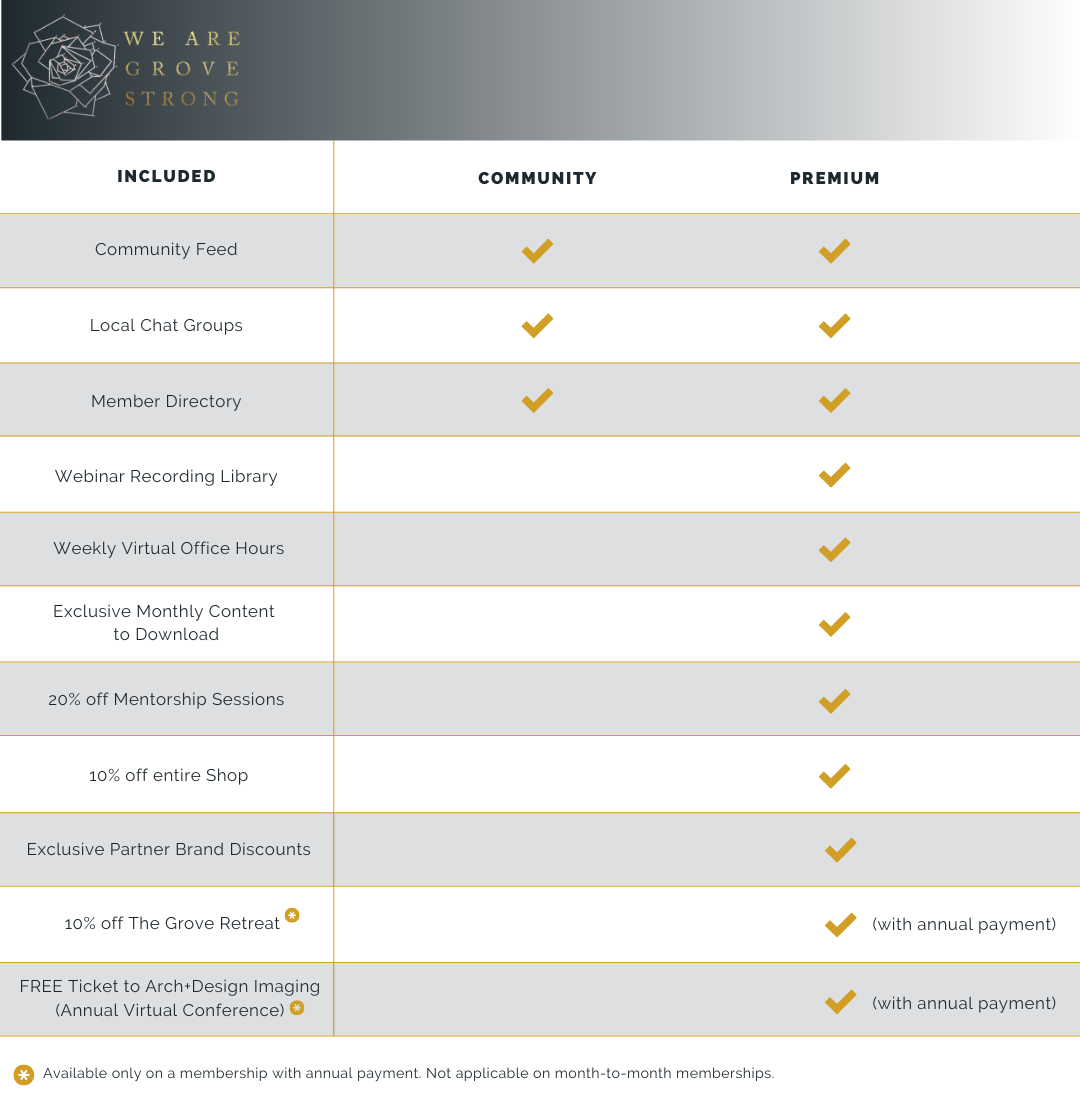Image resolution: width=1080 pixels, height=1100 pixels.
Task: Click the asterisk badge beside The Grove Retreat
Action: 292,915
